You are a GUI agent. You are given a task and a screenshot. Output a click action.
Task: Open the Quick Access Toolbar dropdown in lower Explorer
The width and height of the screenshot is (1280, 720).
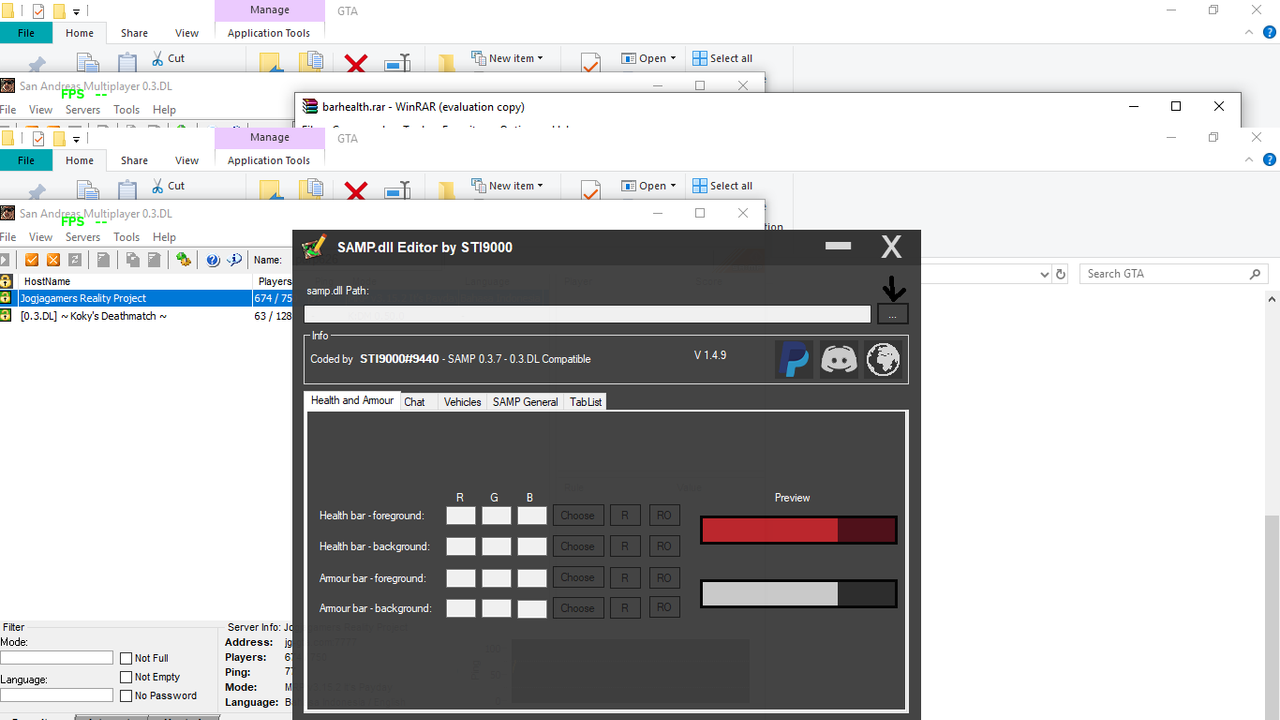pos(77,139)
